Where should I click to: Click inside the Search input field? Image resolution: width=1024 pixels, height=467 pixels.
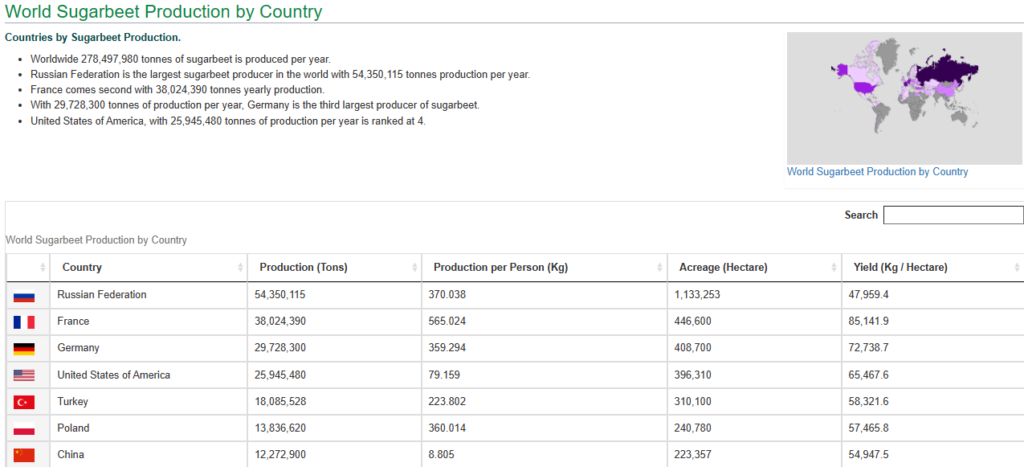(952, 215)
